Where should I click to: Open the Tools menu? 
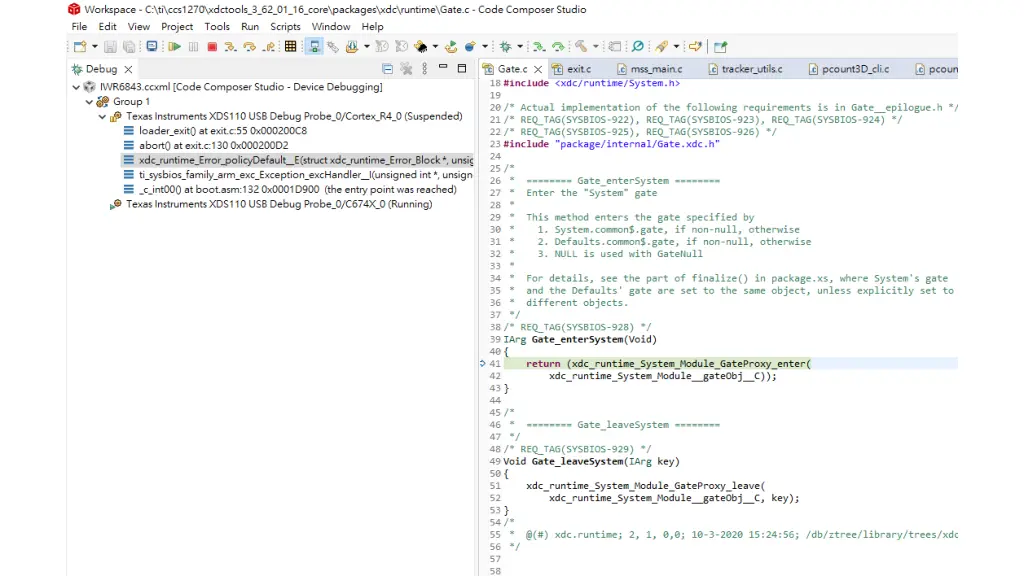tap(217, 26)
